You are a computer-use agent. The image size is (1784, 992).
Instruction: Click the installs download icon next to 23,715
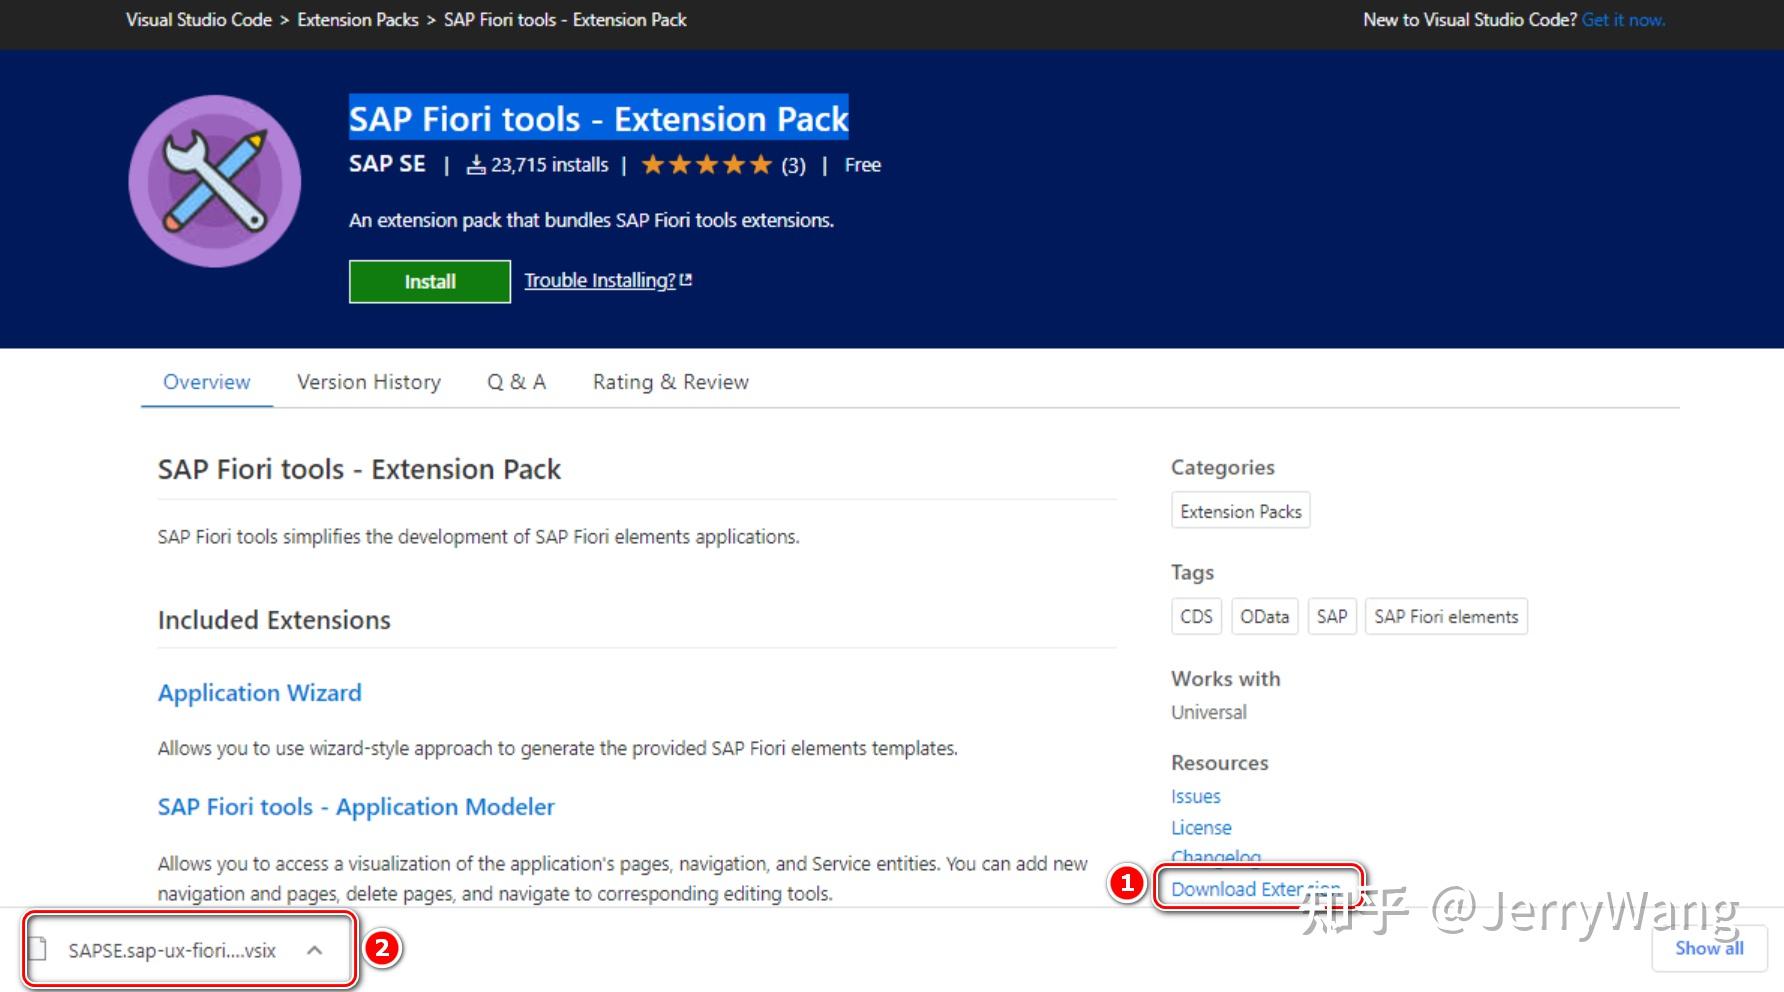477,165
